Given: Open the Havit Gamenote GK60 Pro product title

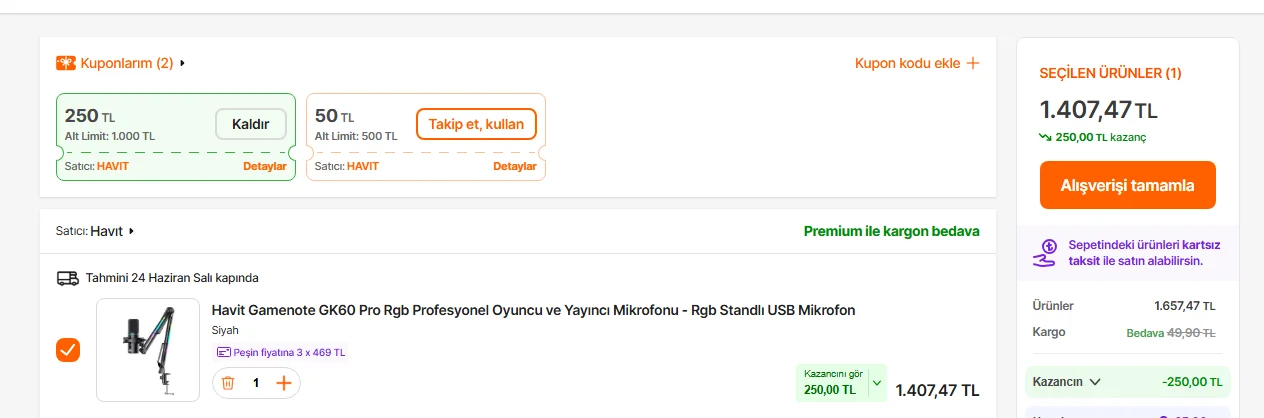Looking at the screenshot, I should (533, 310).
